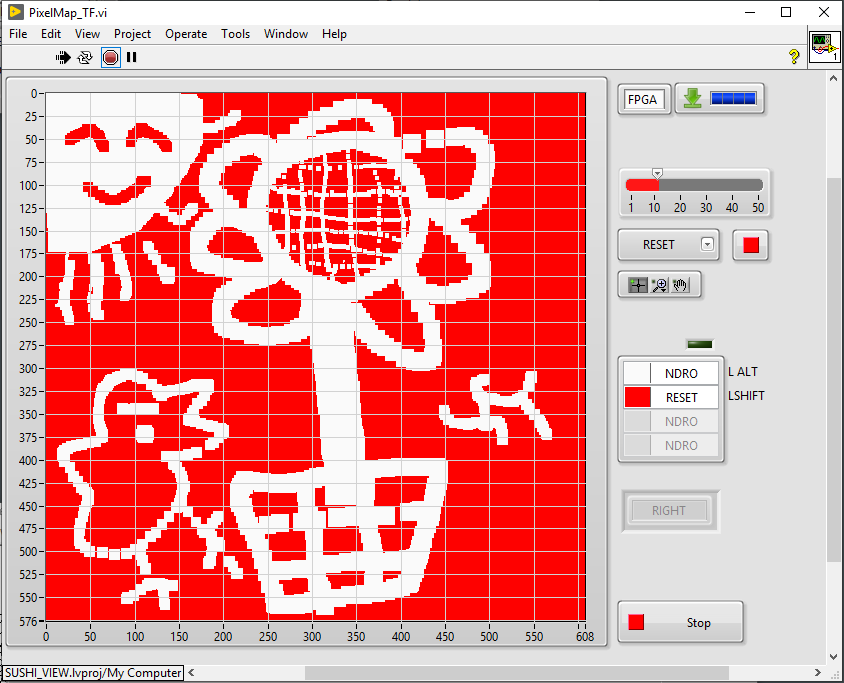Click the LabVIEW icon in title bar

pos(16,12)
